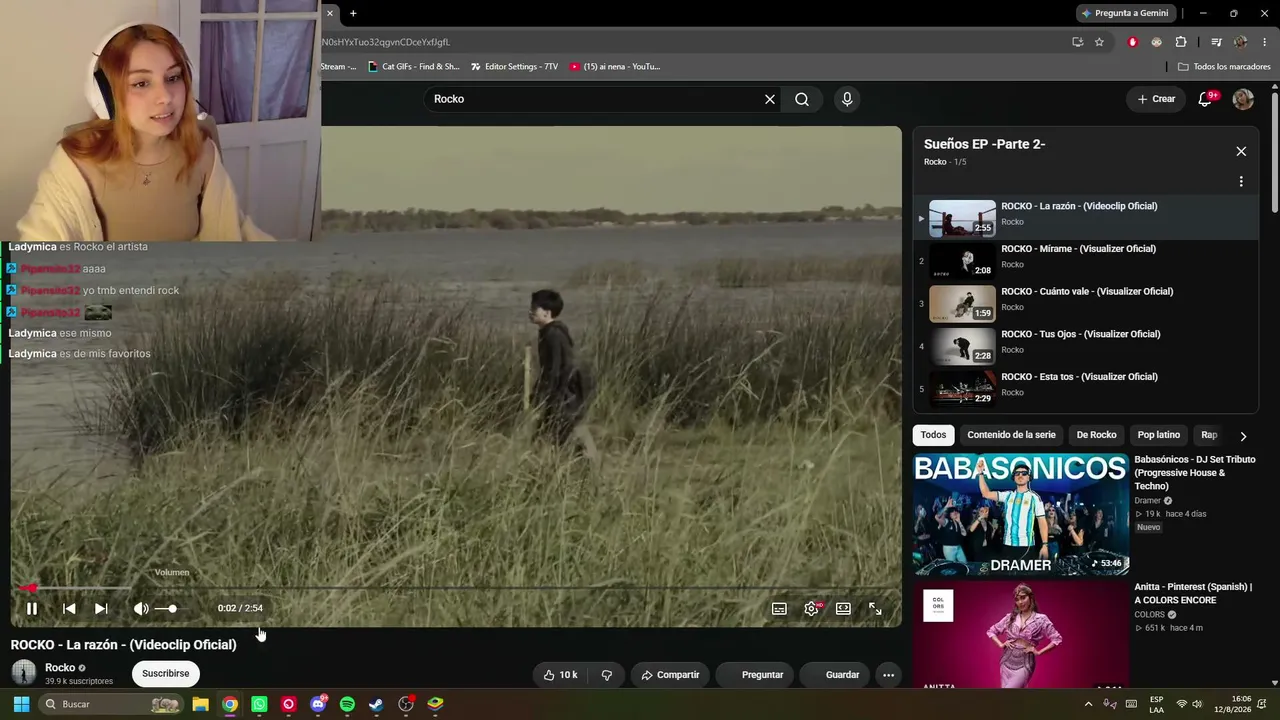The height and width of the screenshot is (720, 1280).
Task: Click the taskbar Buscar search box
Action: pos(110,704)
